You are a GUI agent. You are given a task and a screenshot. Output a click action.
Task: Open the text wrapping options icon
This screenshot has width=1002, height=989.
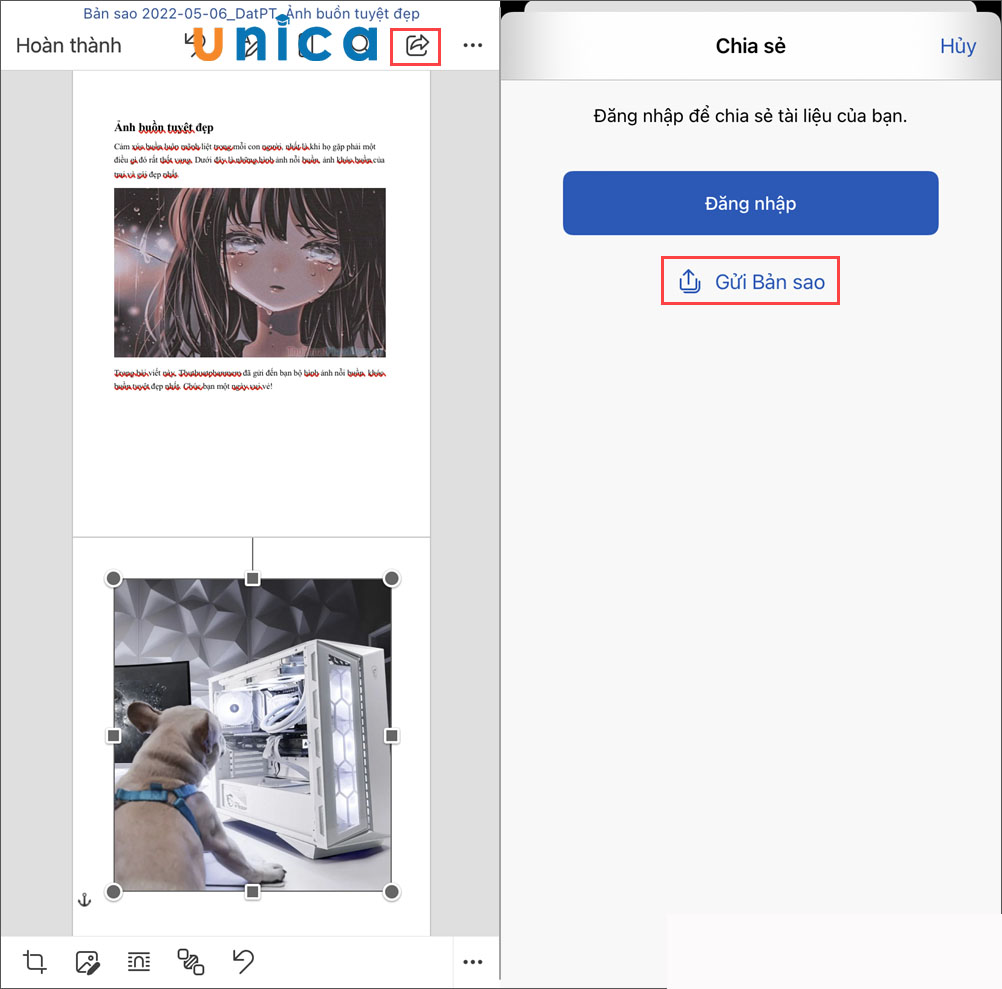coord(139,962)
